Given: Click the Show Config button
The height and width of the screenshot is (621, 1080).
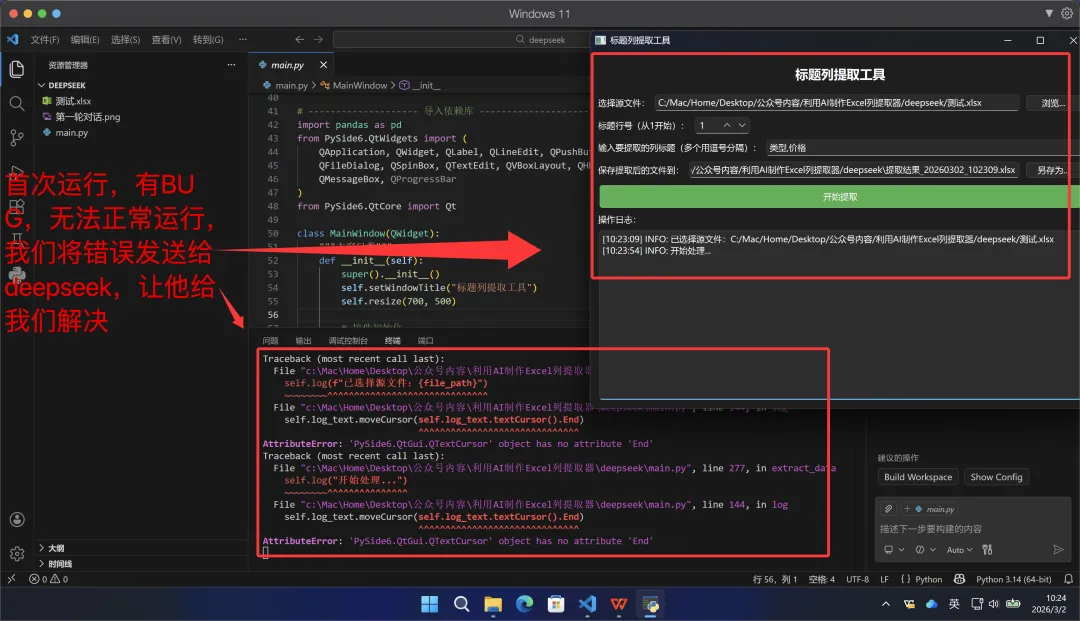Looking at the screenshot, I should 996,477.
